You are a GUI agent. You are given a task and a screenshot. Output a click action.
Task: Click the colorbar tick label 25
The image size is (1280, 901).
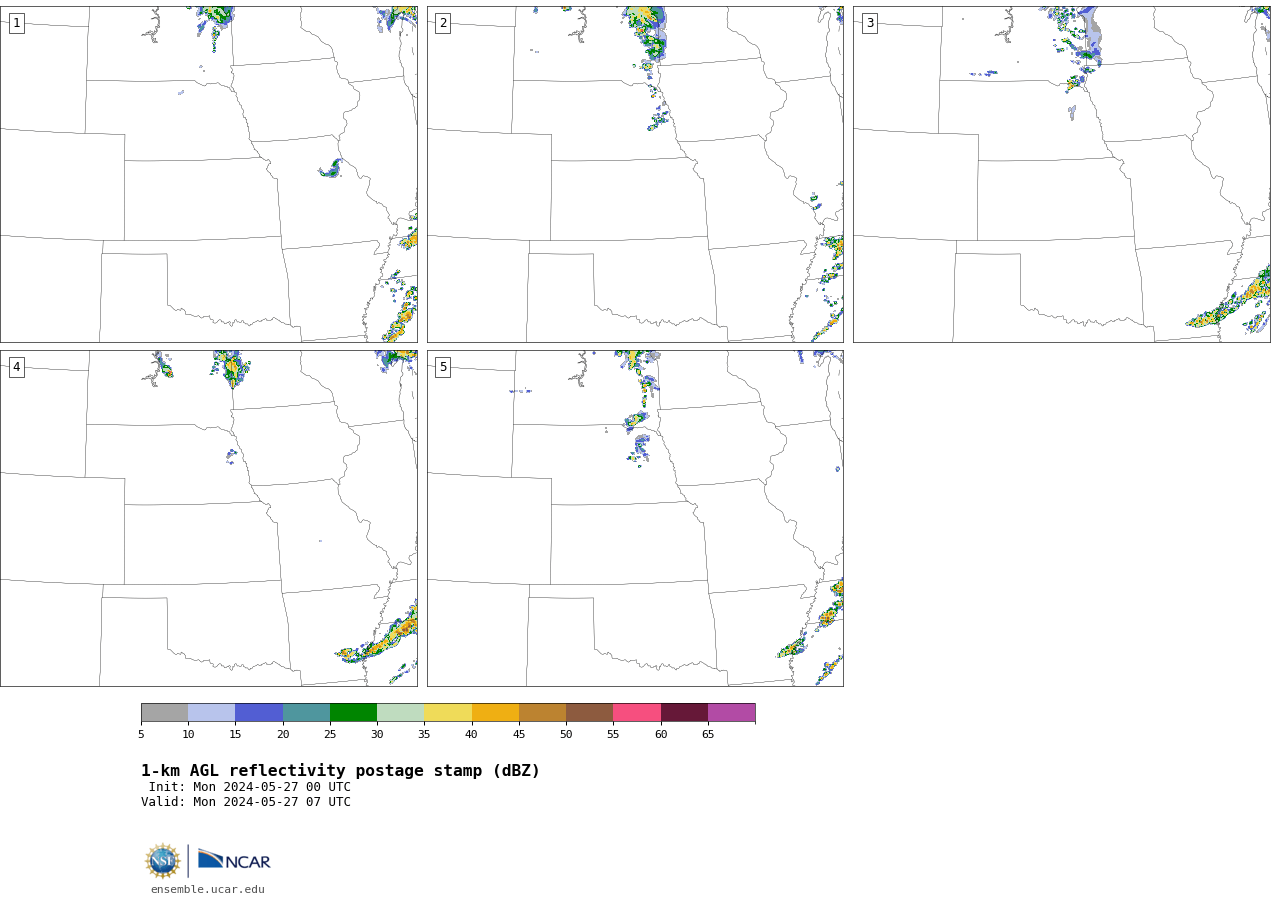[x=330, y=735]
